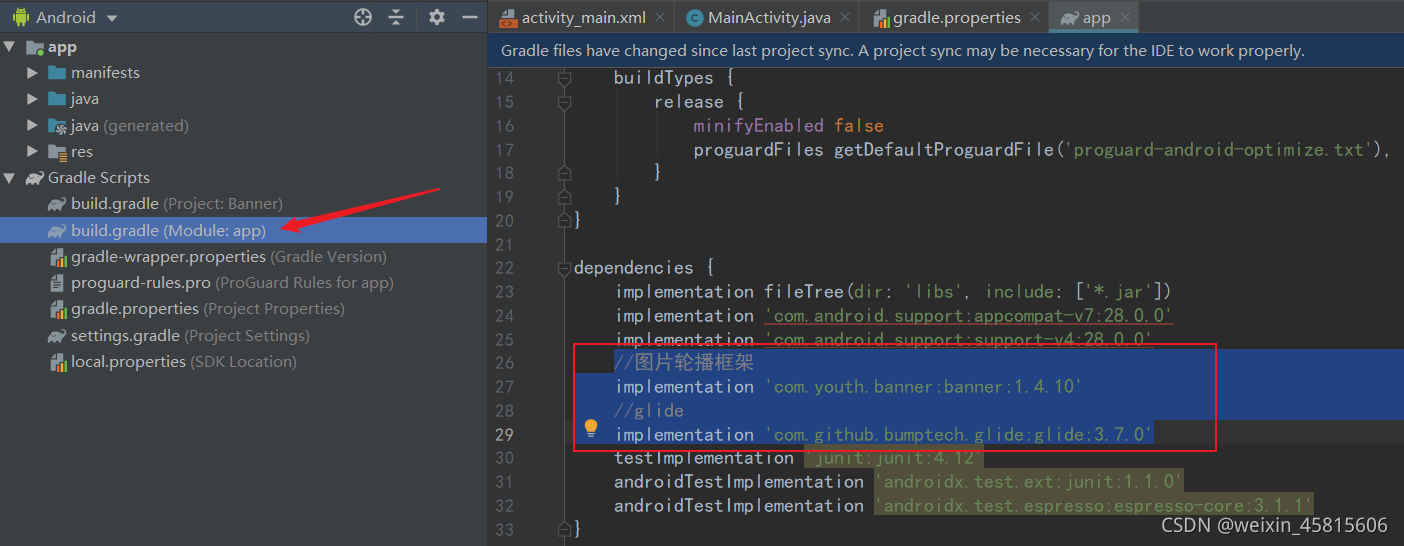Screen dimensions: 1404x546
Task: Fold the release block at line 15
Action: (x=565, y=101)
